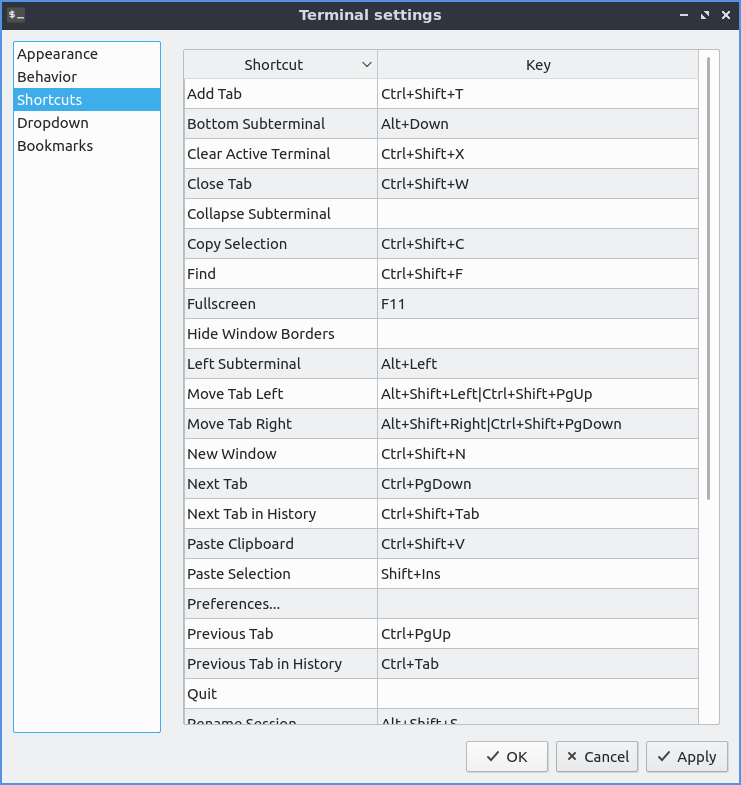Click the vertical scrollbar of the shortcuts table
This screenshot has height=785, width=741.
click(709, 280)
